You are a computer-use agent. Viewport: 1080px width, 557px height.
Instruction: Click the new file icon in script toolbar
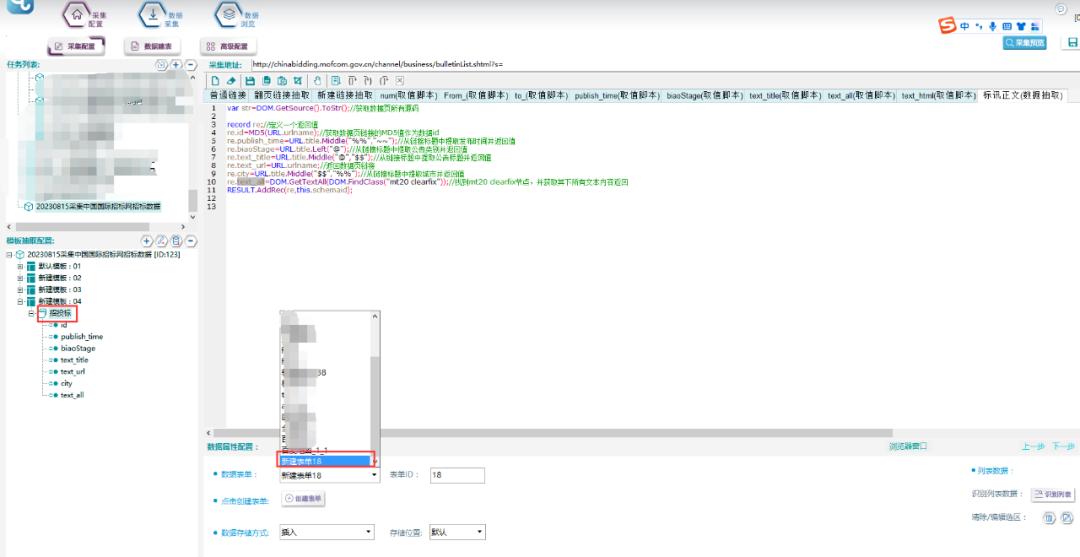pyautogui.click(x=214, y=79)
